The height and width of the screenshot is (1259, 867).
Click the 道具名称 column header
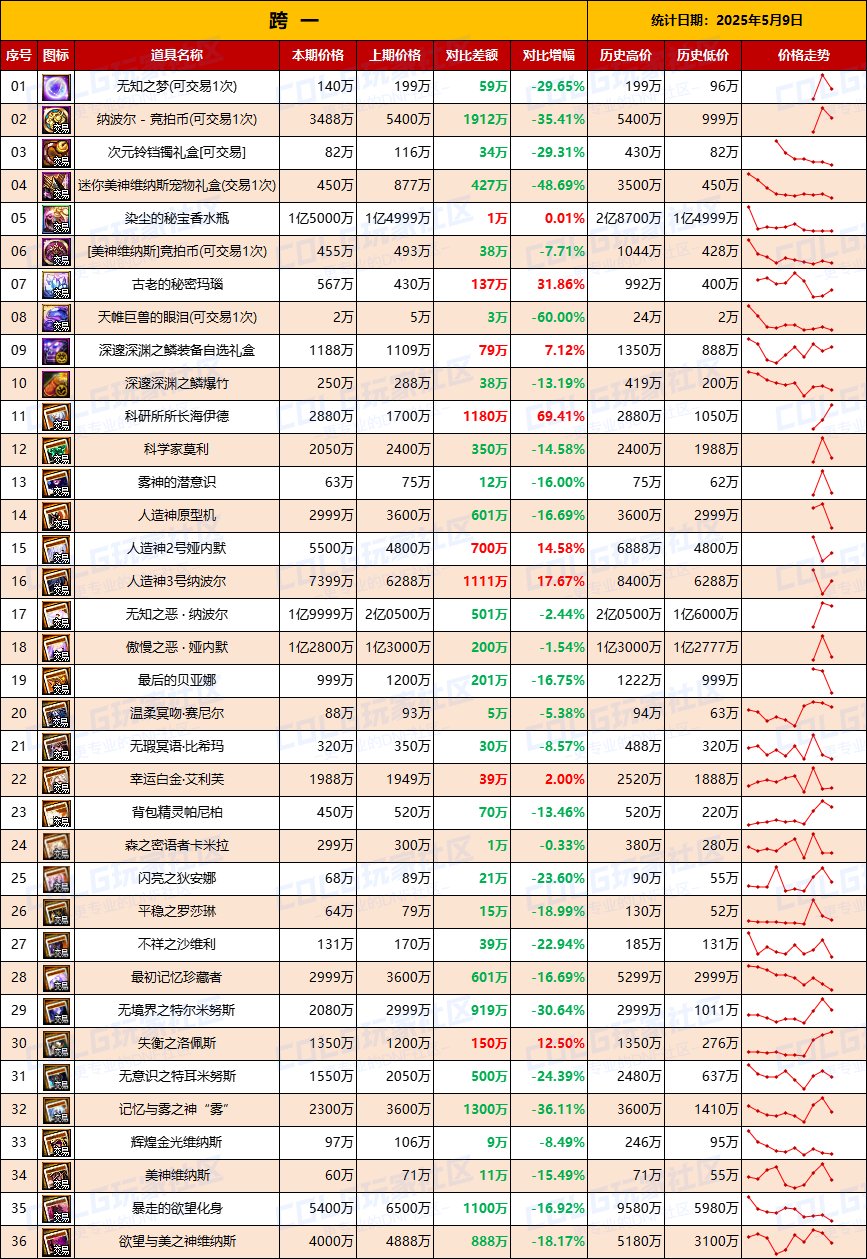coord(177,55)
